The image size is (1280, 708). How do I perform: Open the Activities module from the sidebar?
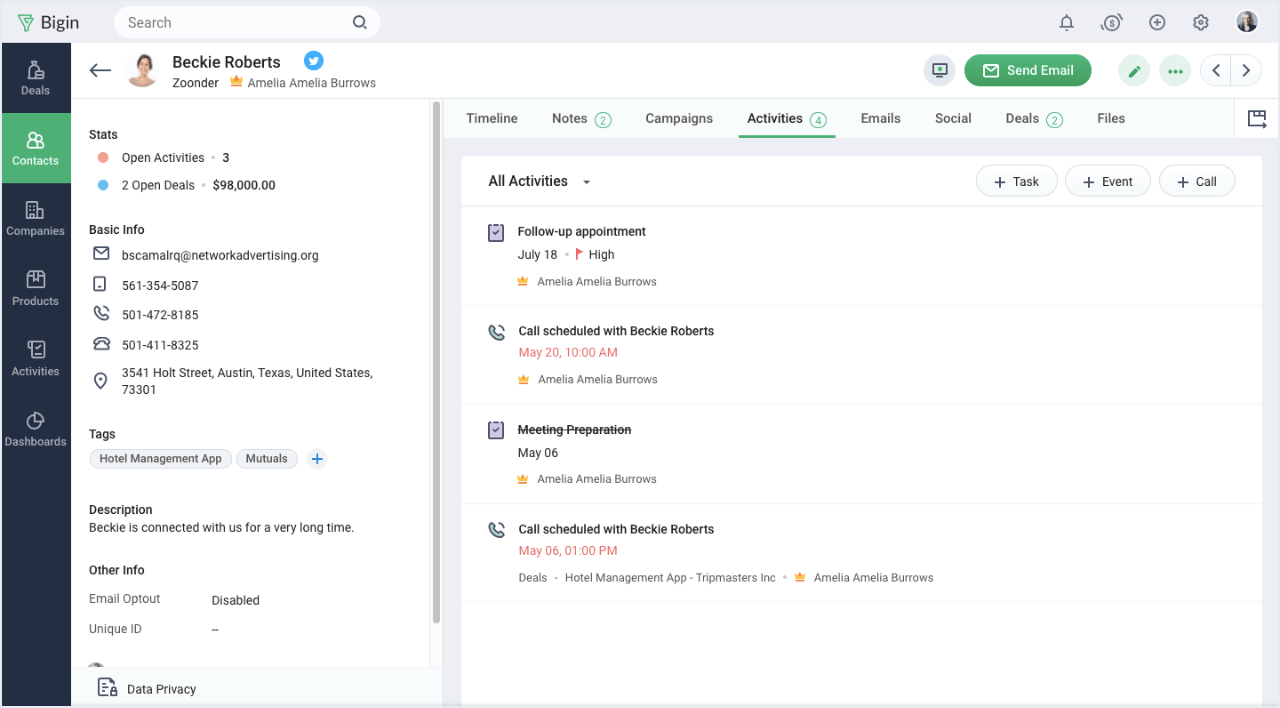coord(35,360)
